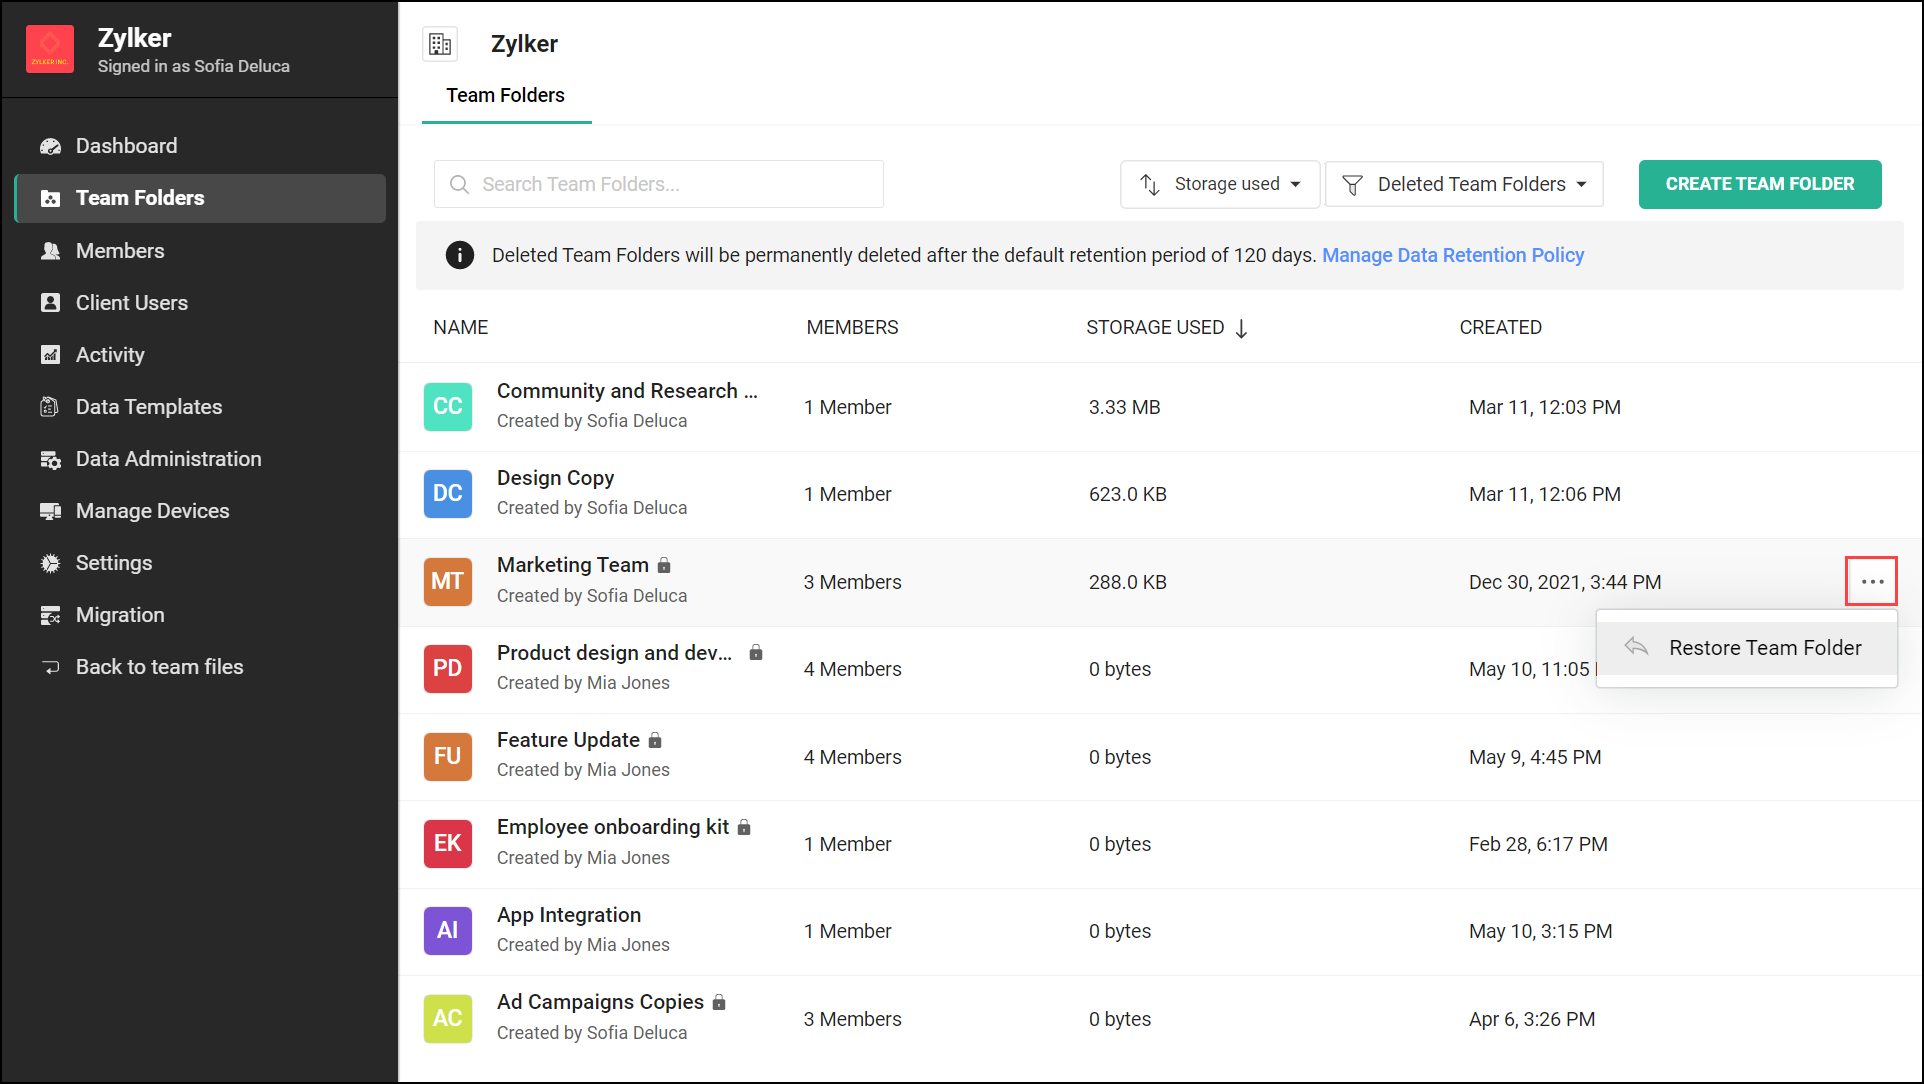Click the Data Templates icon
1924x1084 pixels.
coord(50,407)
